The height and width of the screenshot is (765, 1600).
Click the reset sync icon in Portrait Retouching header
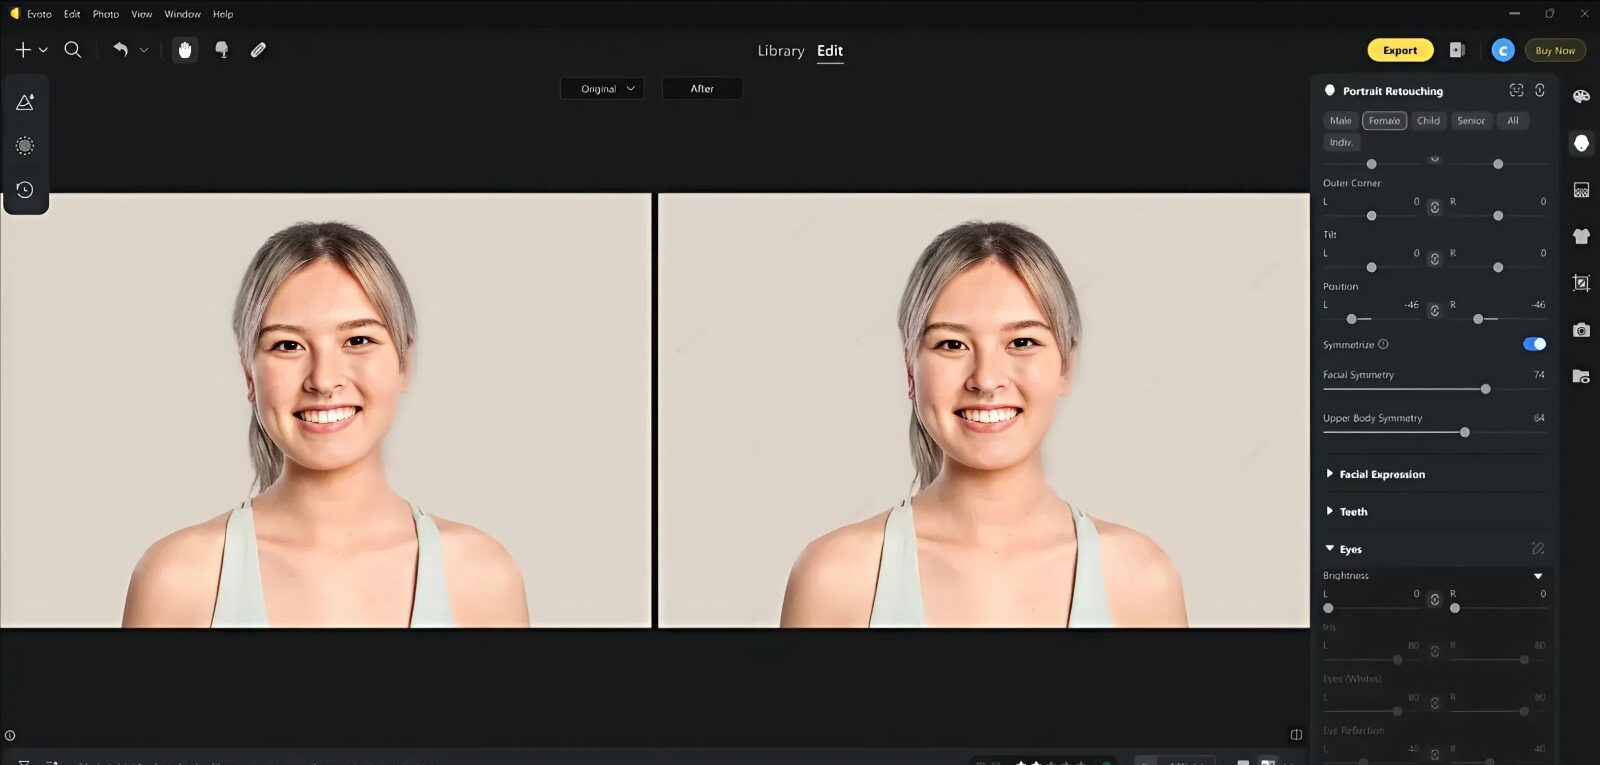(1540, 90)
